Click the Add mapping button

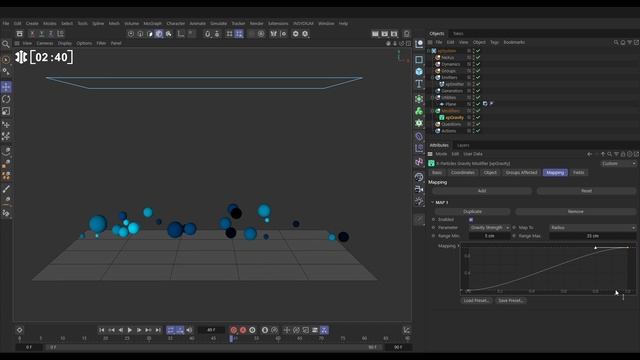482,191
